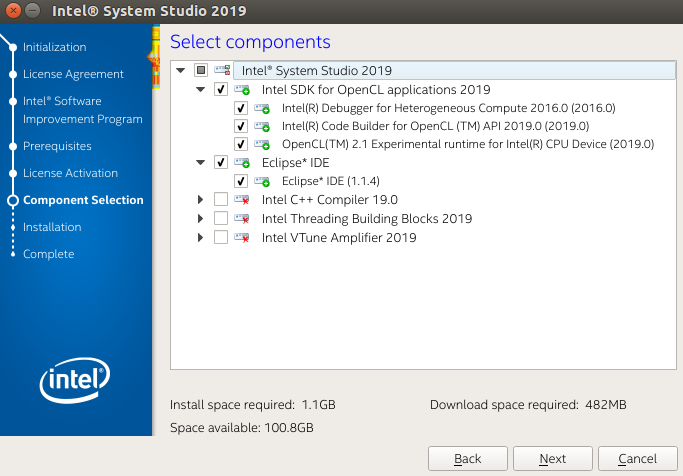683x476 pixels.
Task: Select Eclipse* IDE (1.1.4) row
Action: 331,181
